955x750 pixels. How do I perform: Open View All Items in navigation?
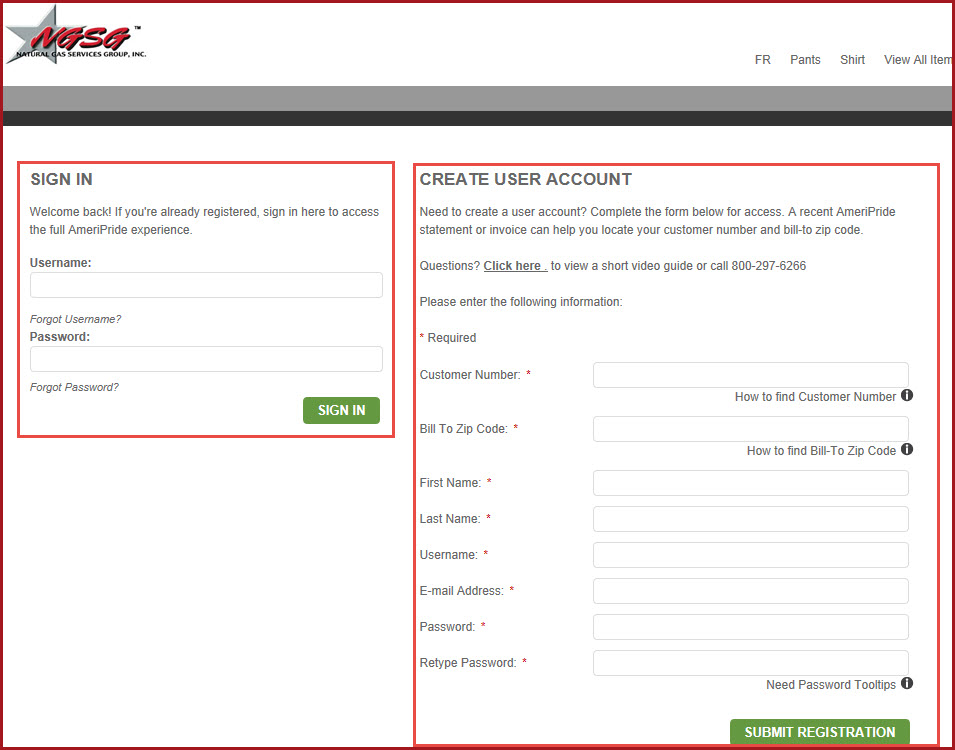point(917,60)
